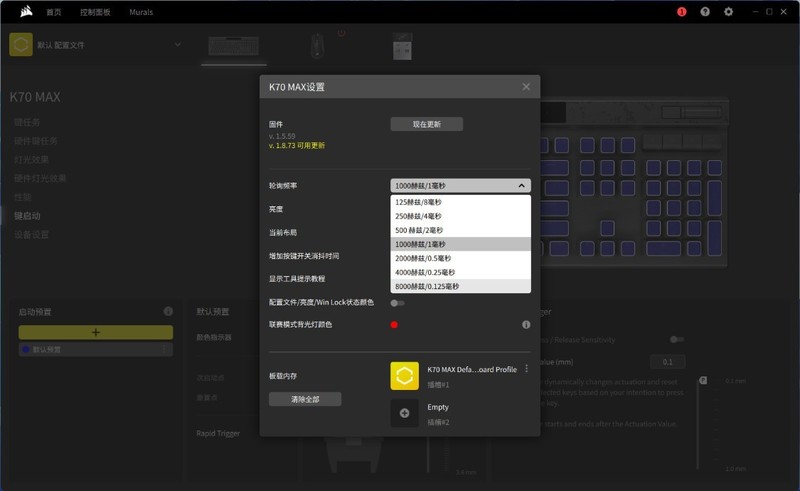Select 硬件键任务 in the sidebar
This screenshot has width=800, height=491.
pyautogui.click(x=36, y=141)
